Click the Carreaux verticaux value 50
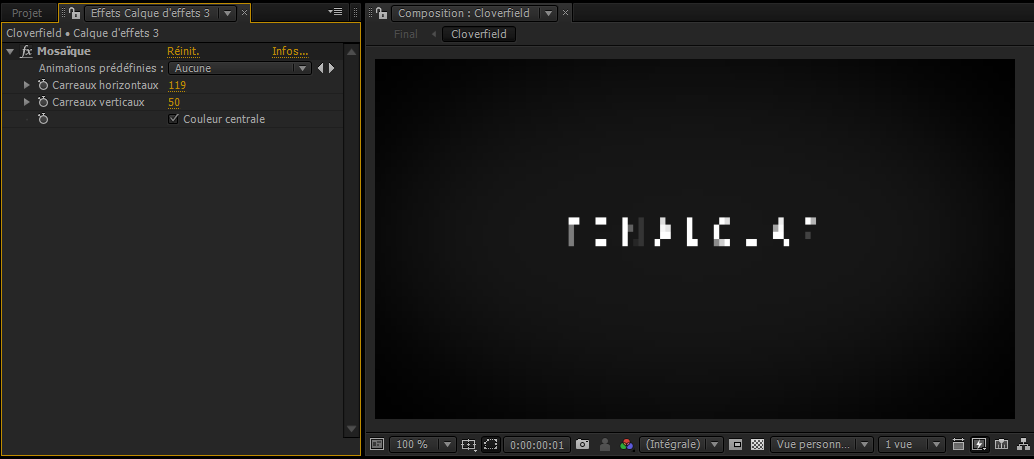 [x=174, y=102]
